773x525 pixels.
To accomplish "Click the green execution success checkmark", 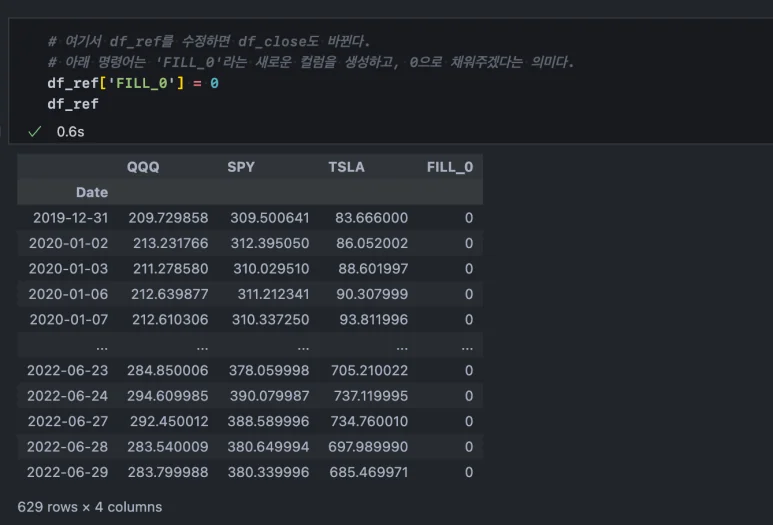I will [x=34, y=132].
